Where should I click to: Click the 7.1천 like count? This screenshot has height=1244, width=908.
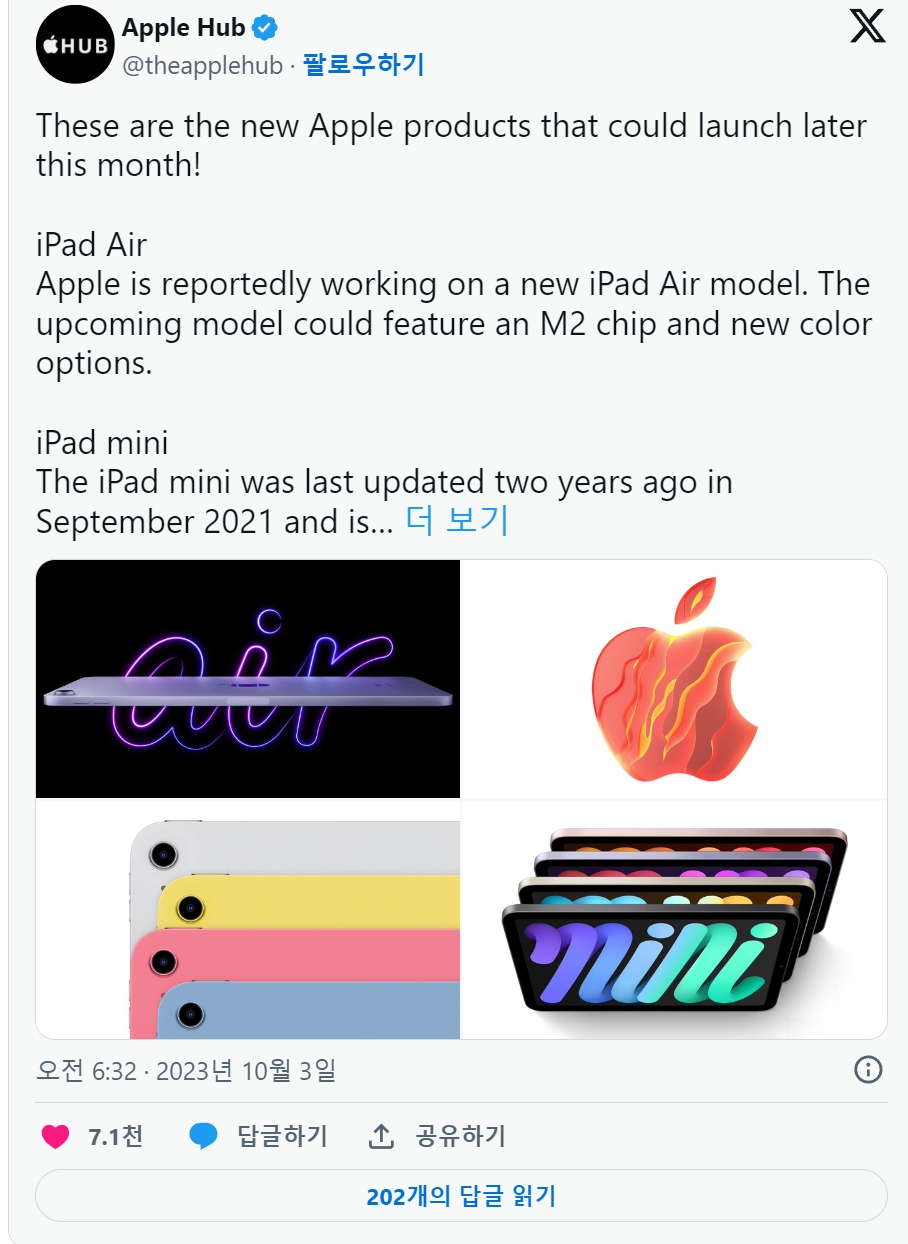[115, 1136]
